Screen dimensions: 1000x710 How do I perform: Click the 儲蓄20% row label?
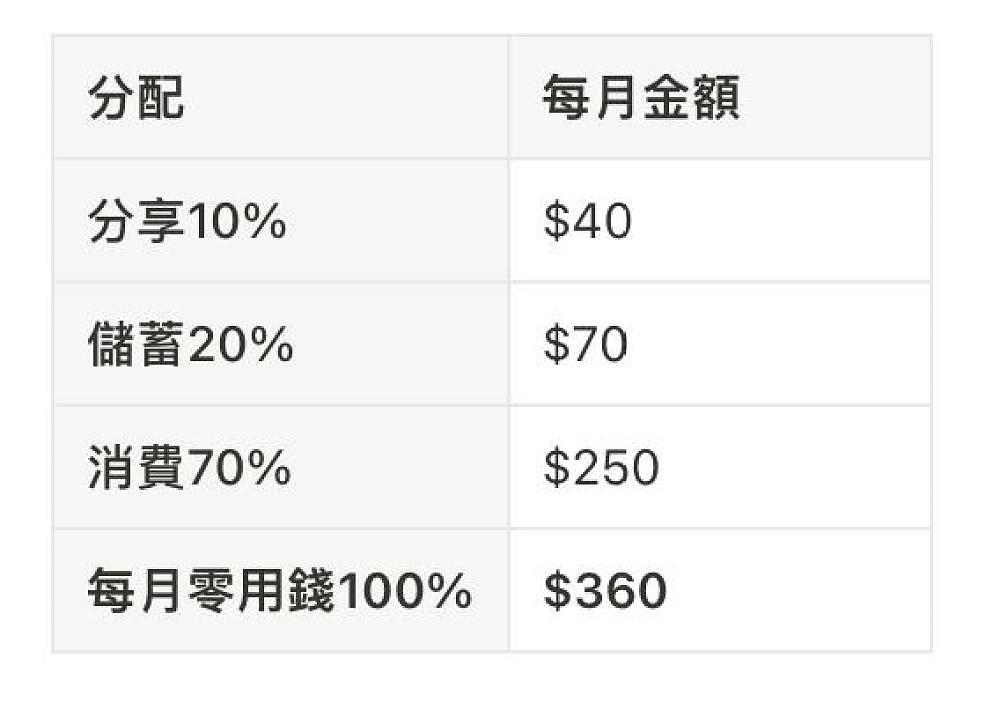pyautogui.click(x=190, y=345)
